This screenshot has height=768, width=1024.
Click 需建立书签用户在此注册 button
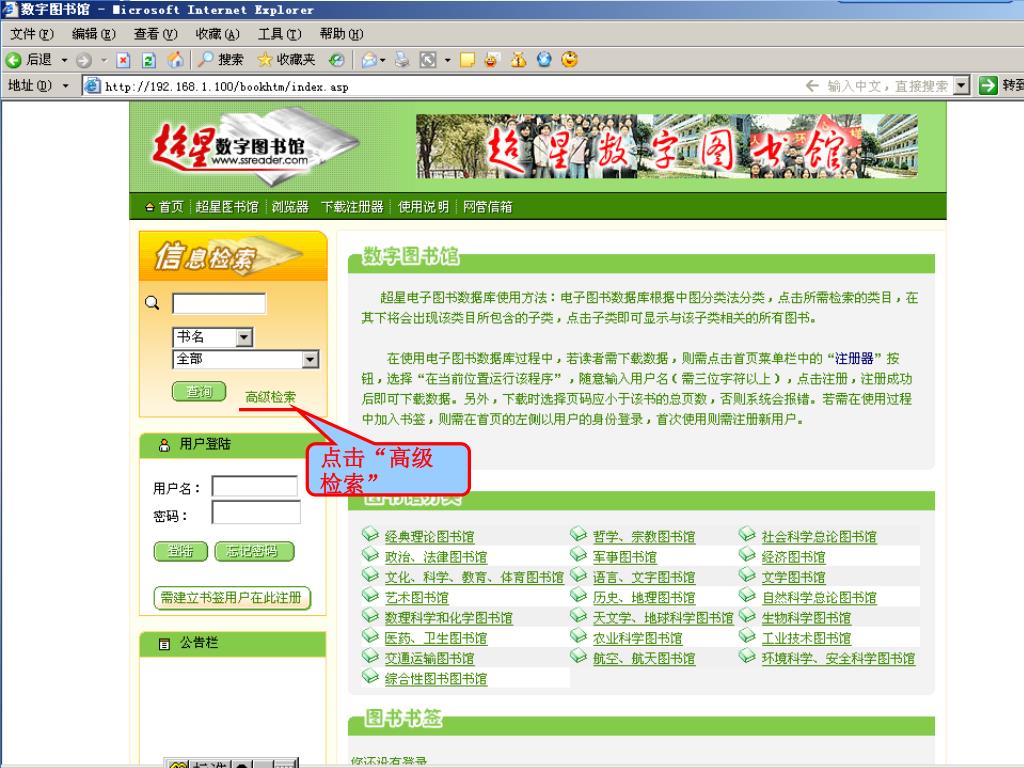[232, 598]
